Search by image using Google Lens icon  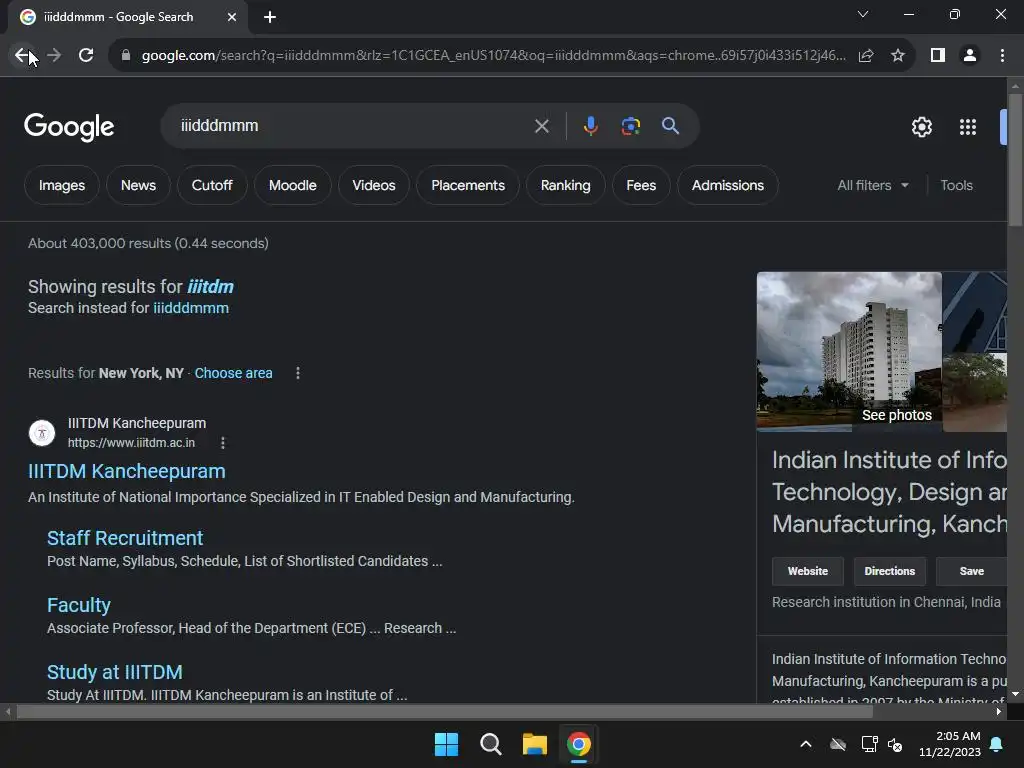click(630, 126)
